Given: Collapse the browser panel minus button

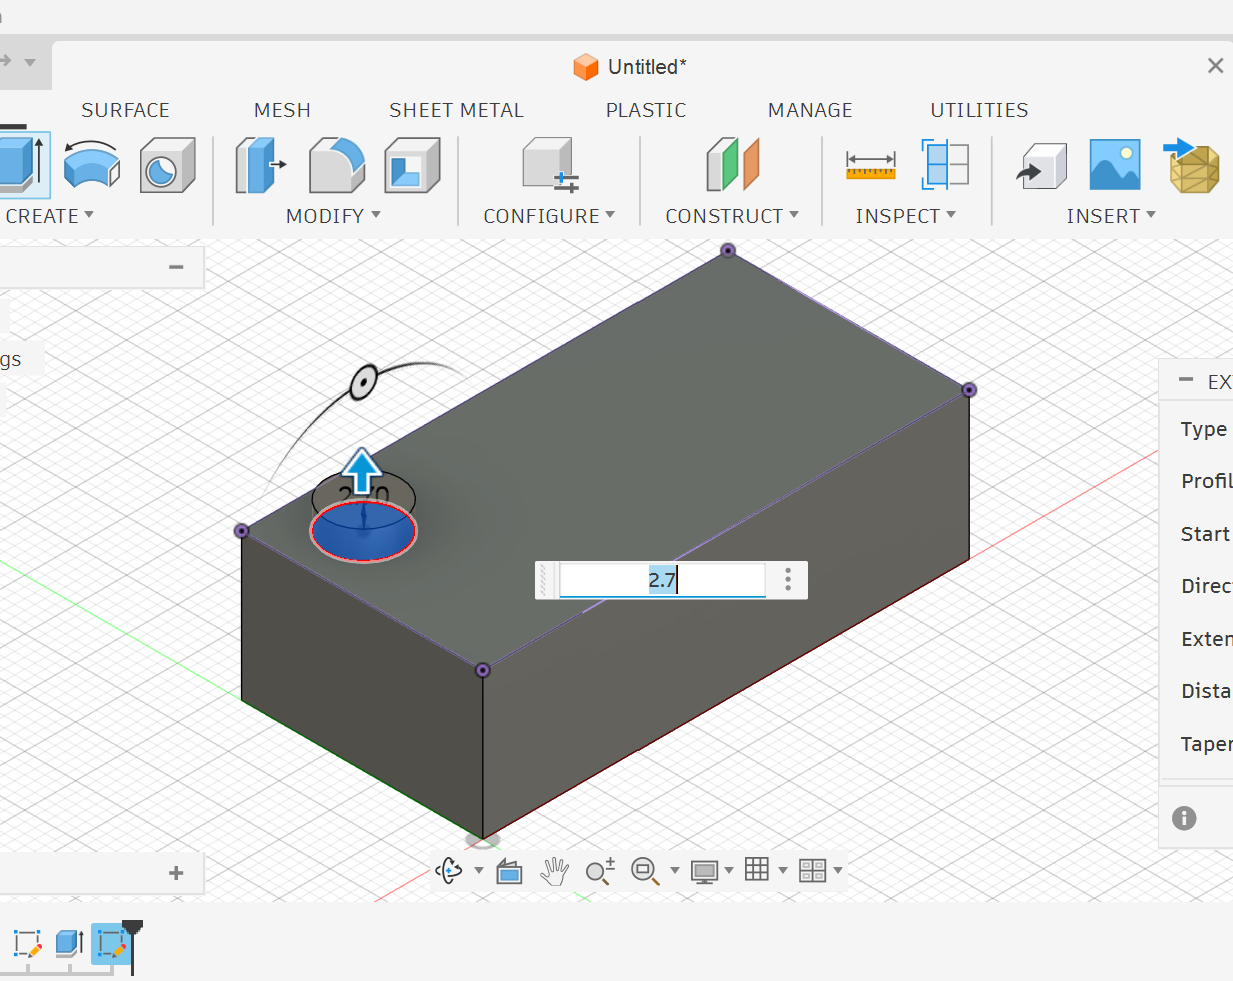Looking at the screenshot, I should (176, 267).
